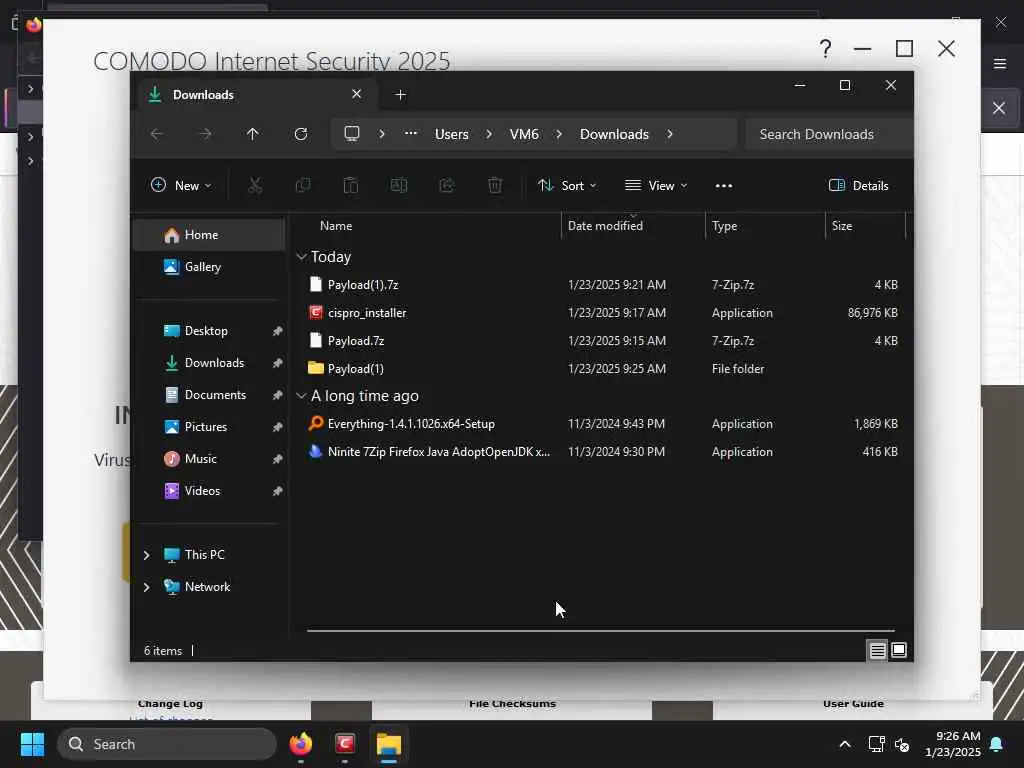Click the address bar ellipsis for hidden path
This screenshot has height=768, width=1024.
pyautogui.click(x=411, y=133)
